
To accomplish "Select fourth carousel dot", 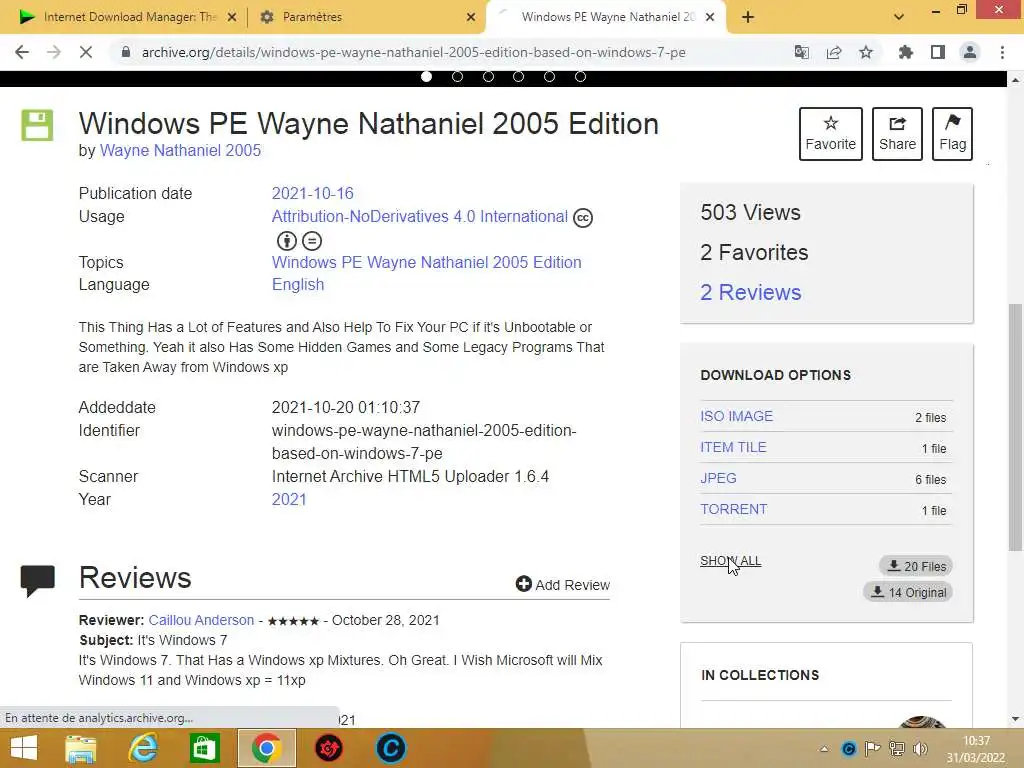I will pyautogui.click(x=519, y=76).
